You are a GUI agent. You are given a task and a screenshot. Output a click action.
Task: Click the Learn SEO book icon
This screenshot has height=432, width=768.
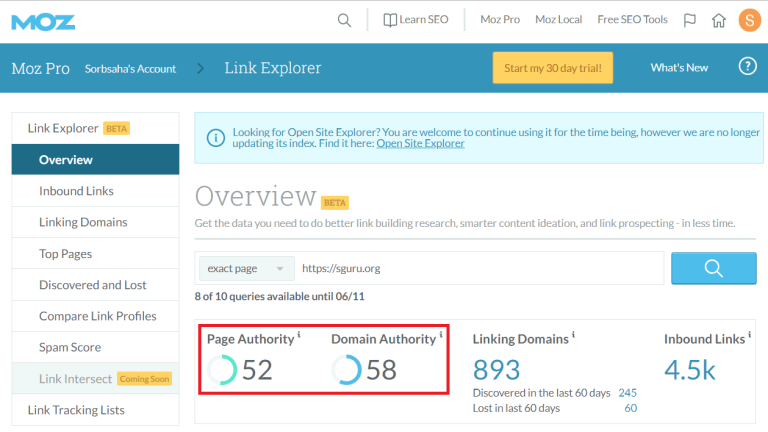390,20
